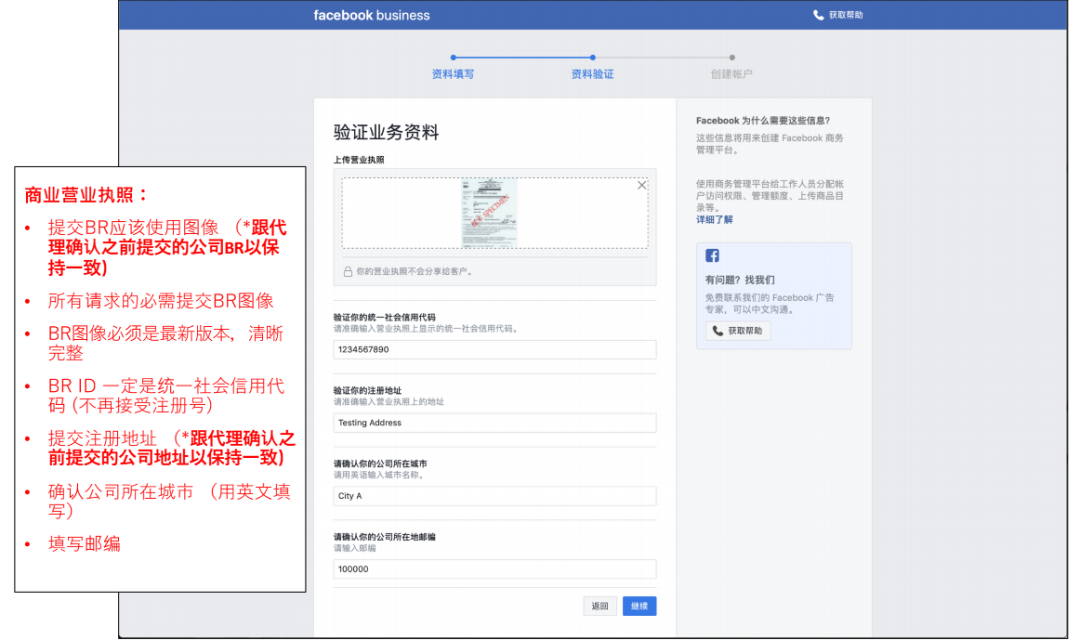Click the 获取帮助 button in help card
The width and height of the screenshot is (1080, 640).
click(x=738, y=331)
